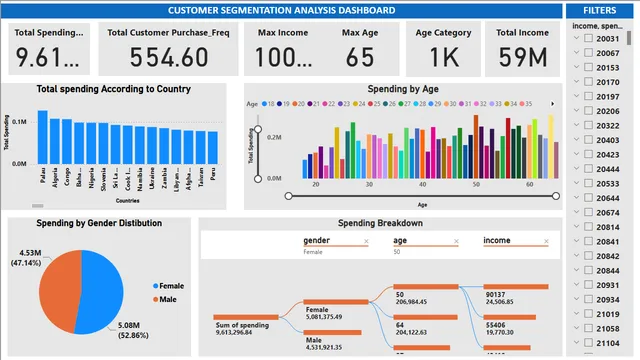The height and width of the screenshot is (360, 640).
Task: Click the filters panel vertical scrollbar
Action: pyautogui.click(x=629, y=38)
